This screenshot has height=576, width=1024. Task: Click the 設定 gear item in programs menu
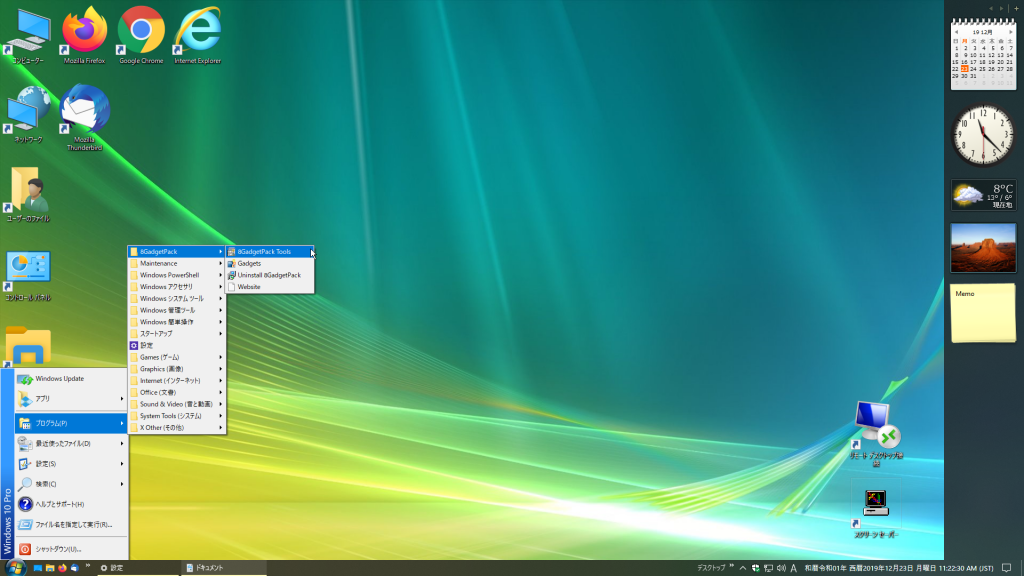tap(176, 345)
